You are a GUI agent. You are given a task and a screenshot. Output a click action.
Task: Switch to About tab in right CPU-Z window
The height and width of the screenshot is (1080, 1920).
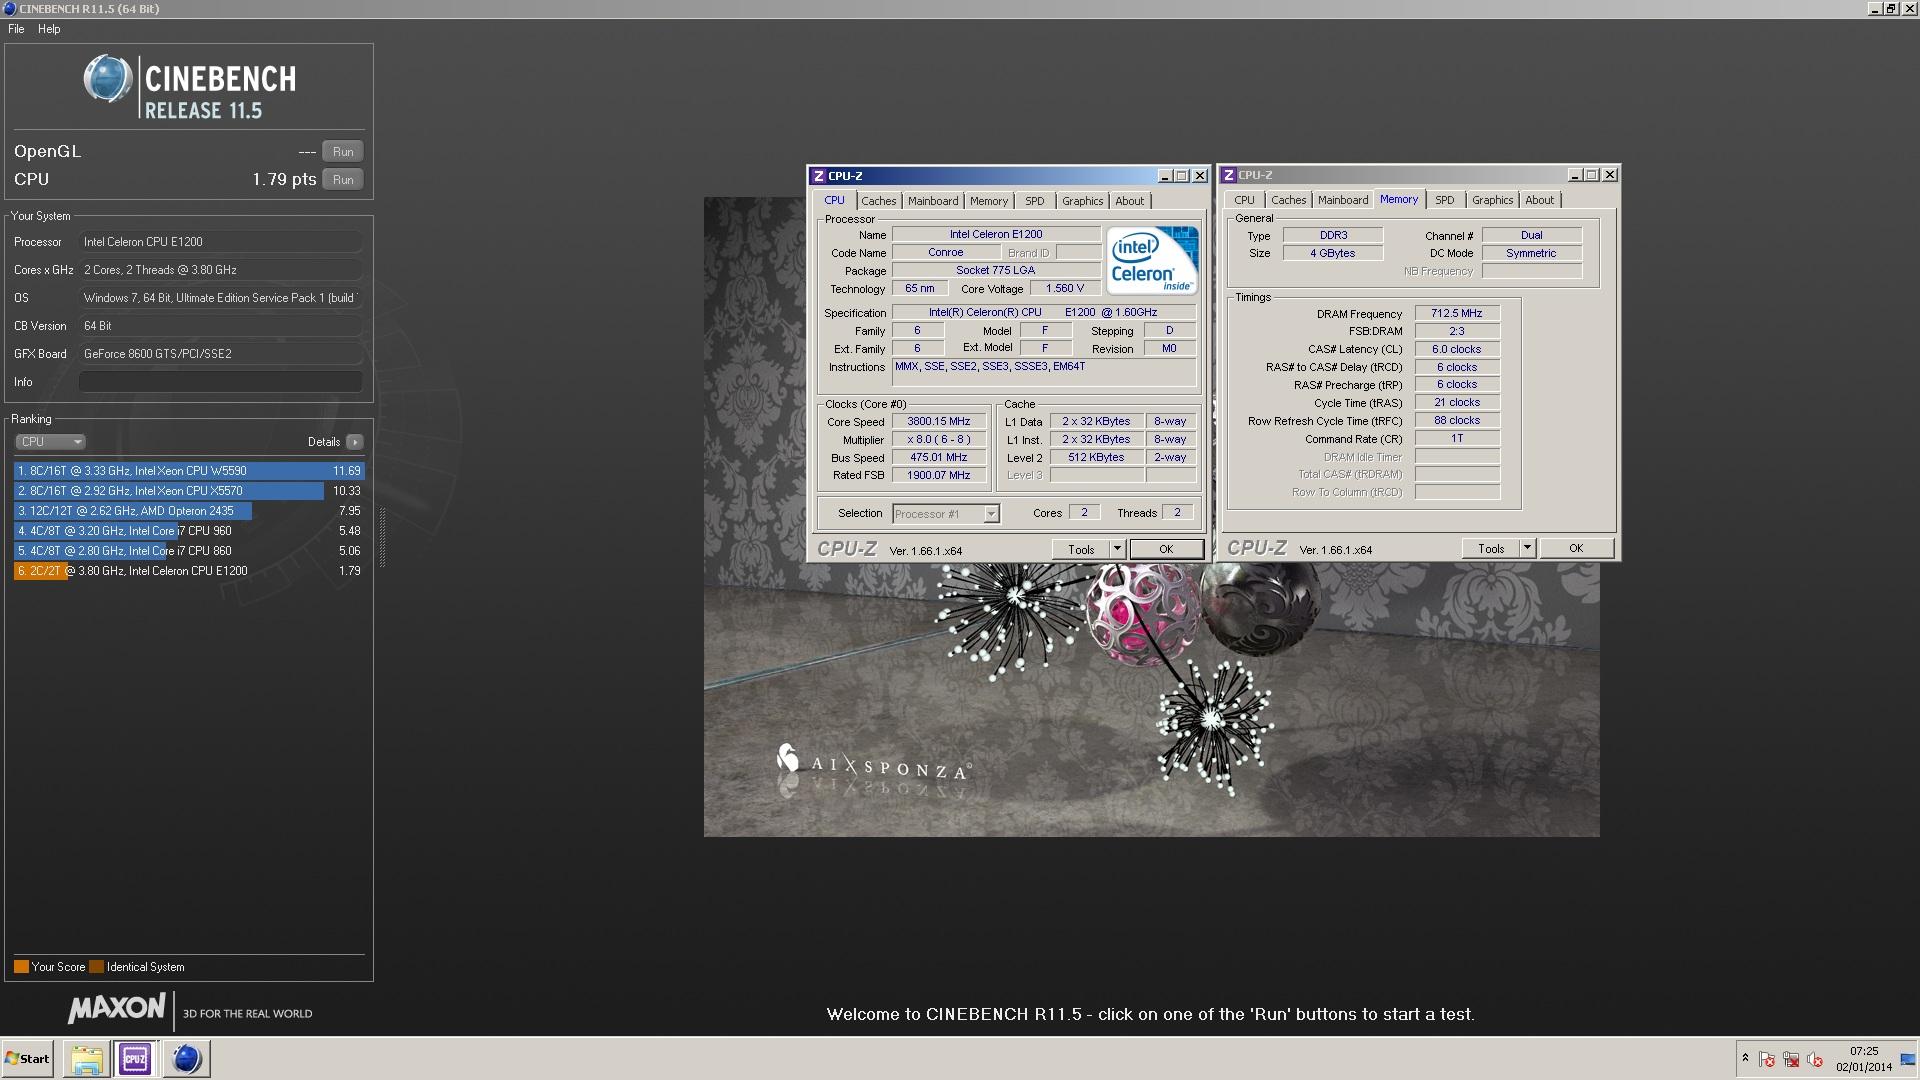click(x=1540, y=200)
